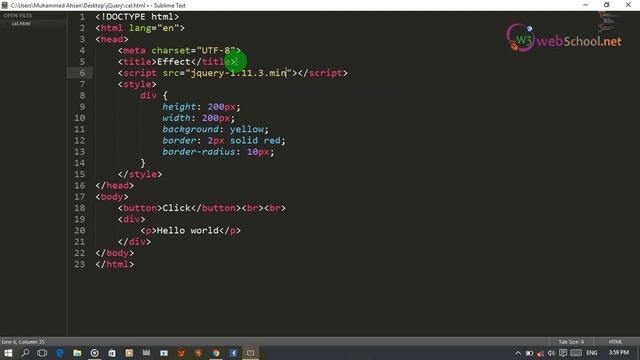
Task: Open the touch keyboard tray icon
Action: click(x=576, y=353)
